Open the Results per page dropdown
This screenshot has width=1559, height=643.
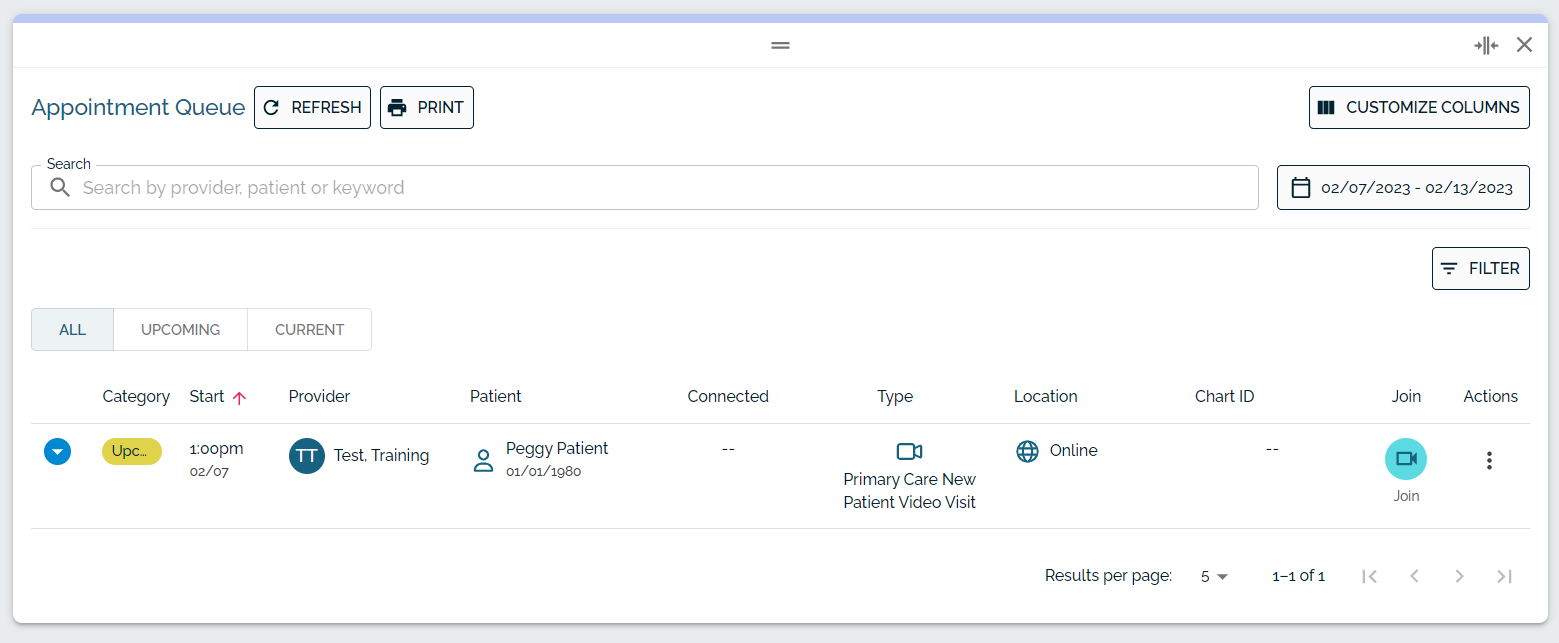1214,576
